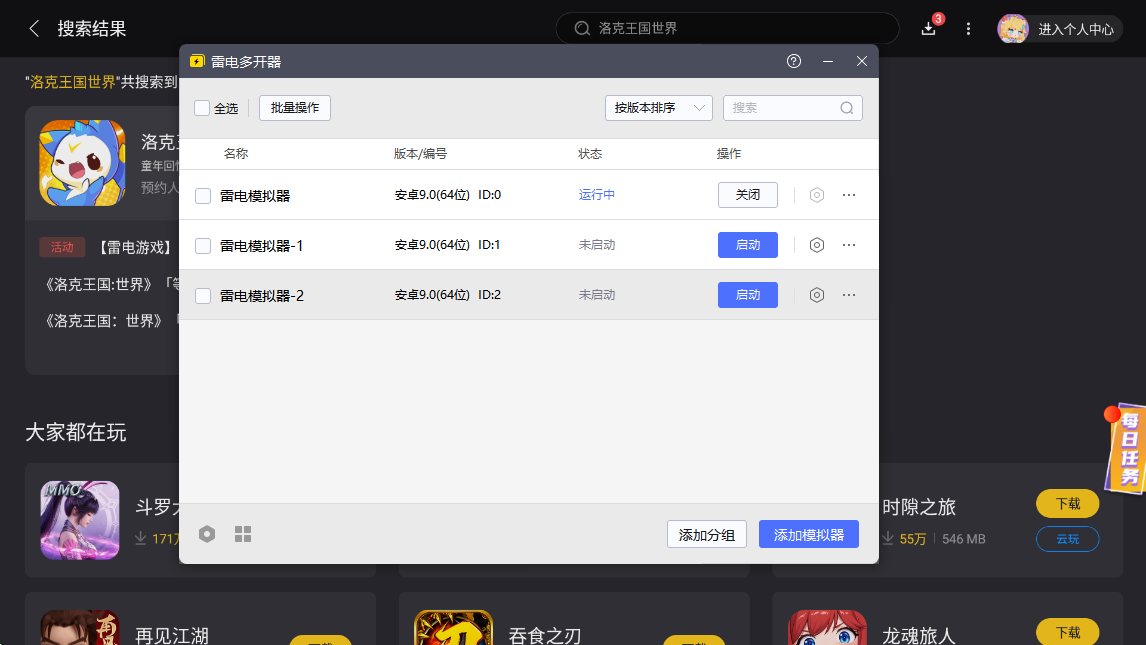
Task: Click the 状态 column header
Action: [x=590, y=153]
